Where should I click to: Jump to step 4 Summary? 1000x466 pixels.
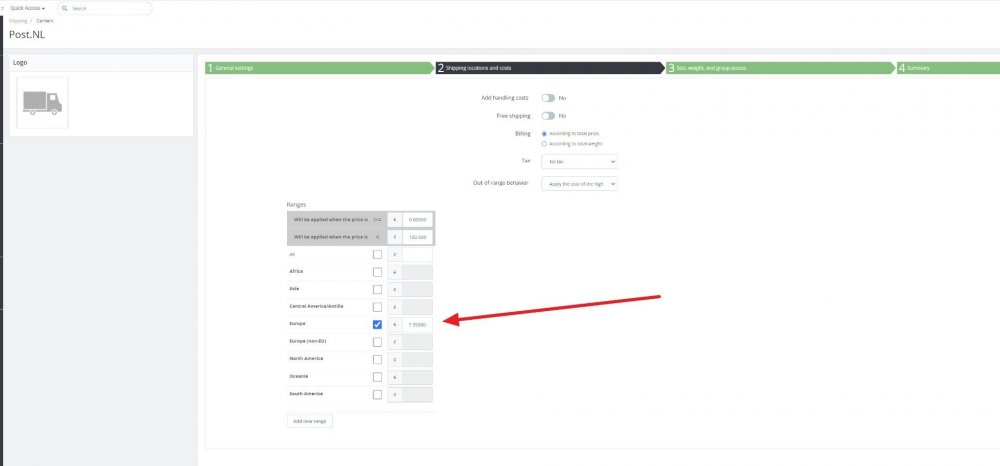click(x=948, y=68)
